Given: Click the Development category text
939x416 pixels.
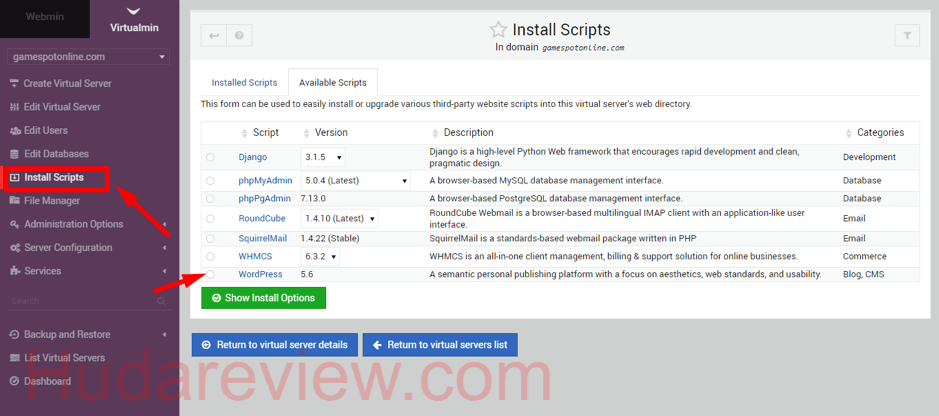Looking at the screenshot, I should [870, 157].
